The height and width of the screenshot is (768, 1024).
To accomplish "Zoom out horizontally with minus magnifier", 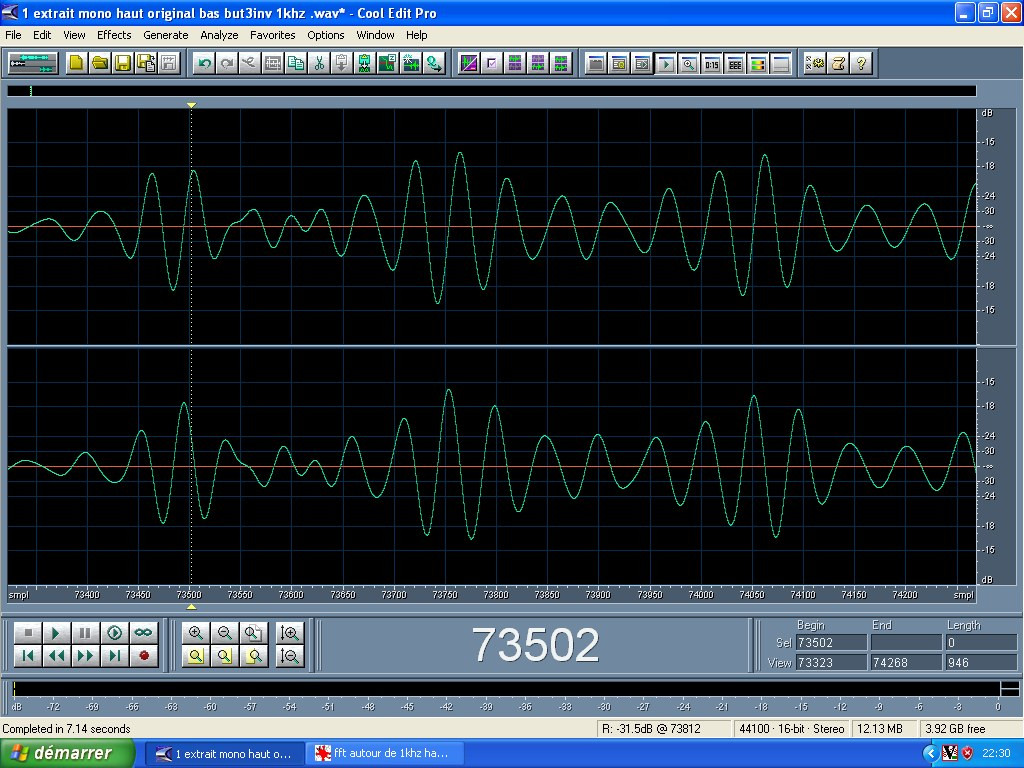I will point(225,633).
